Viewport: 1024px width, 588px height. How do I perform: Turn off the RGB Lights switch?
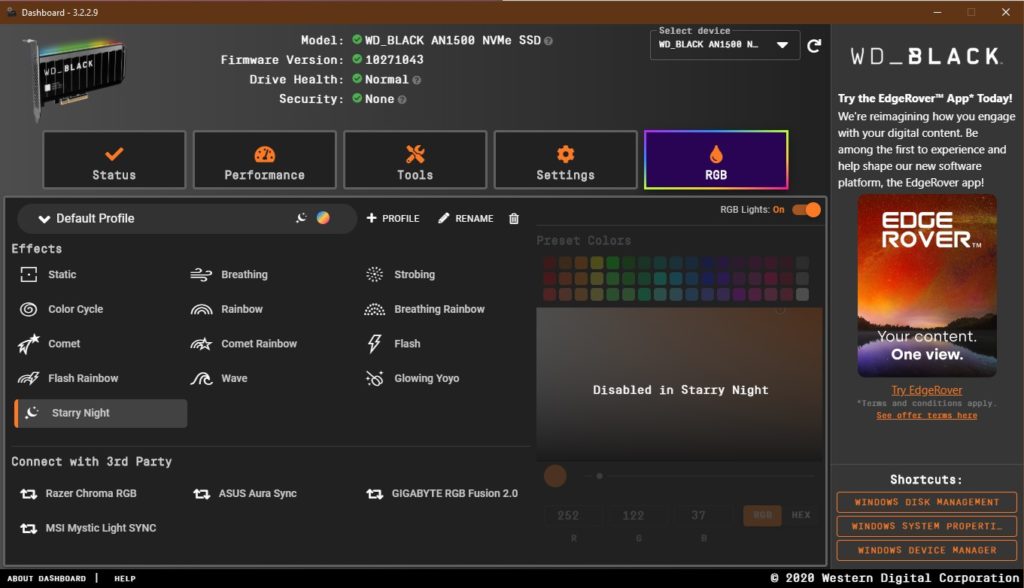tap(807, 210)
